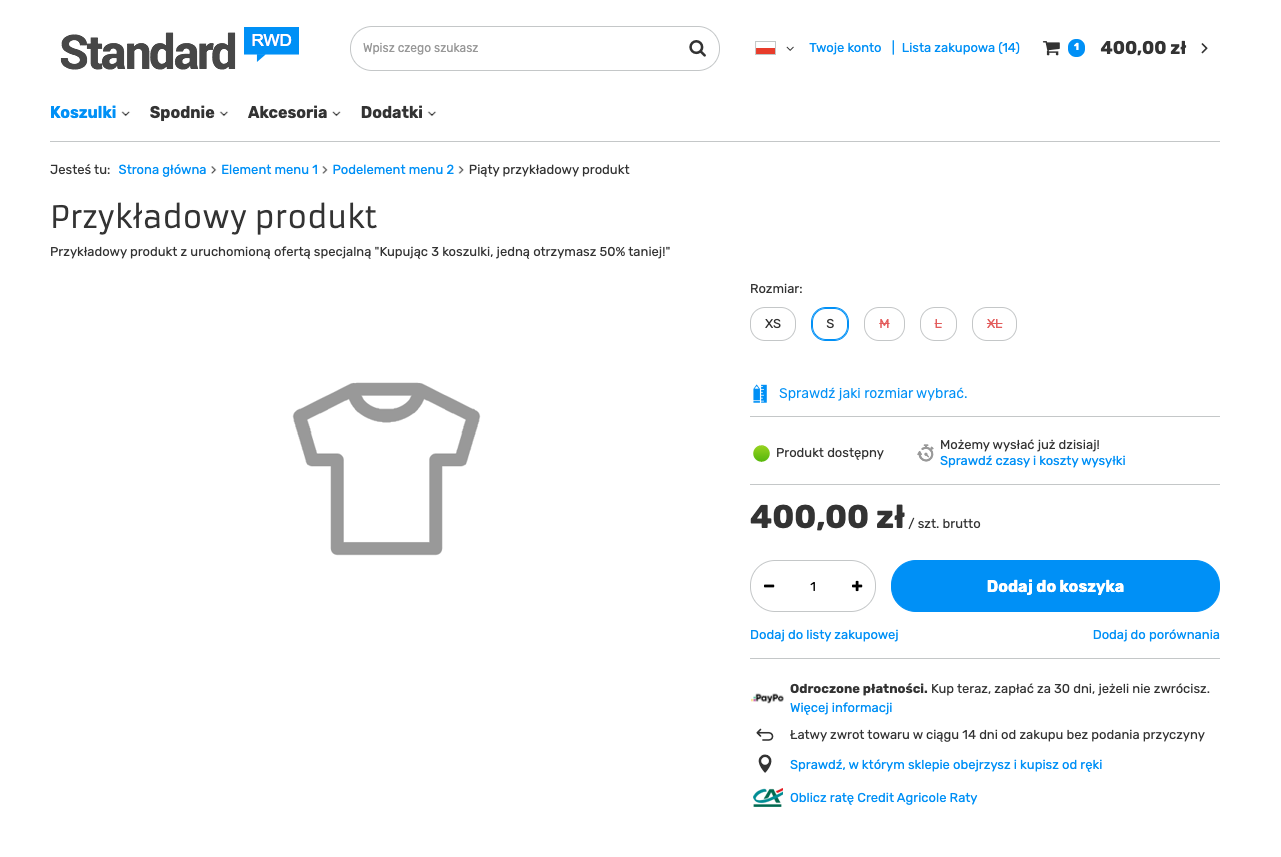
Task: Click the Polish flag language icon
Action: coord(766,48)
